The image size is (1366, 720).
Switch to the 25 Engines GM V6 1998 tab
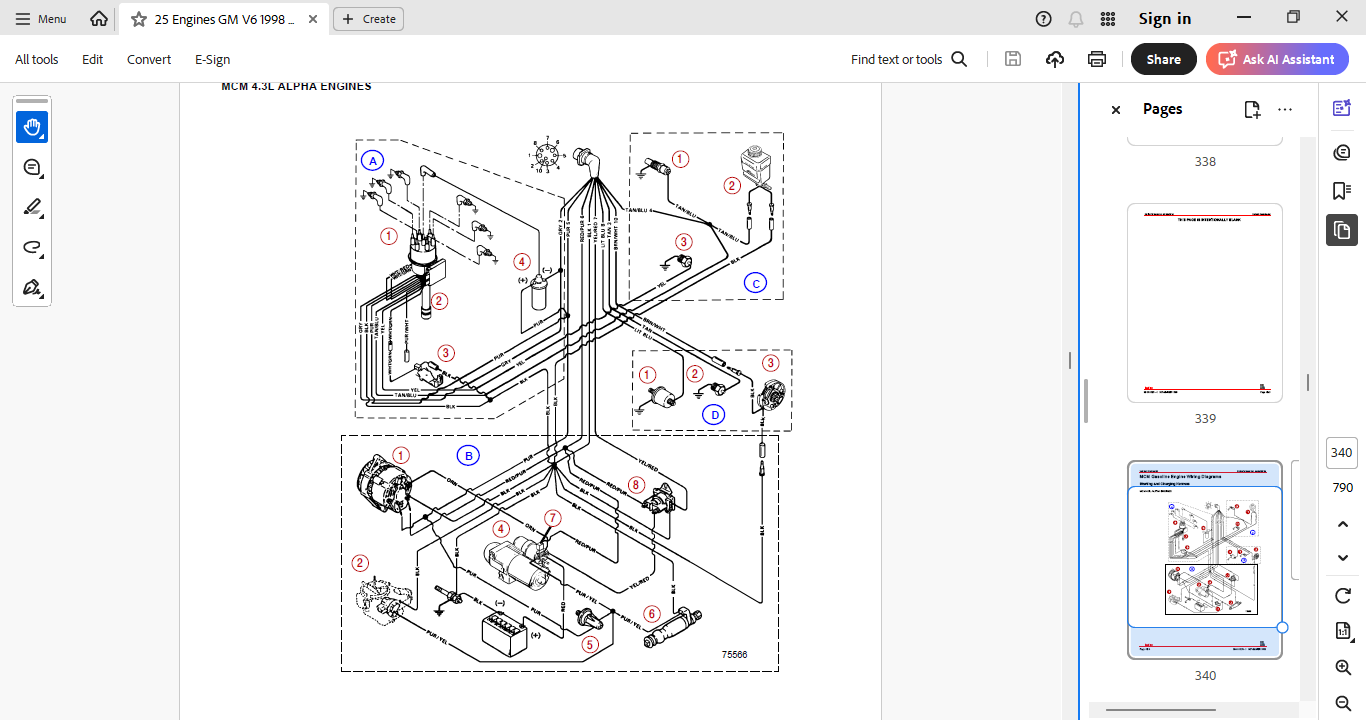[x=224, y=19]
